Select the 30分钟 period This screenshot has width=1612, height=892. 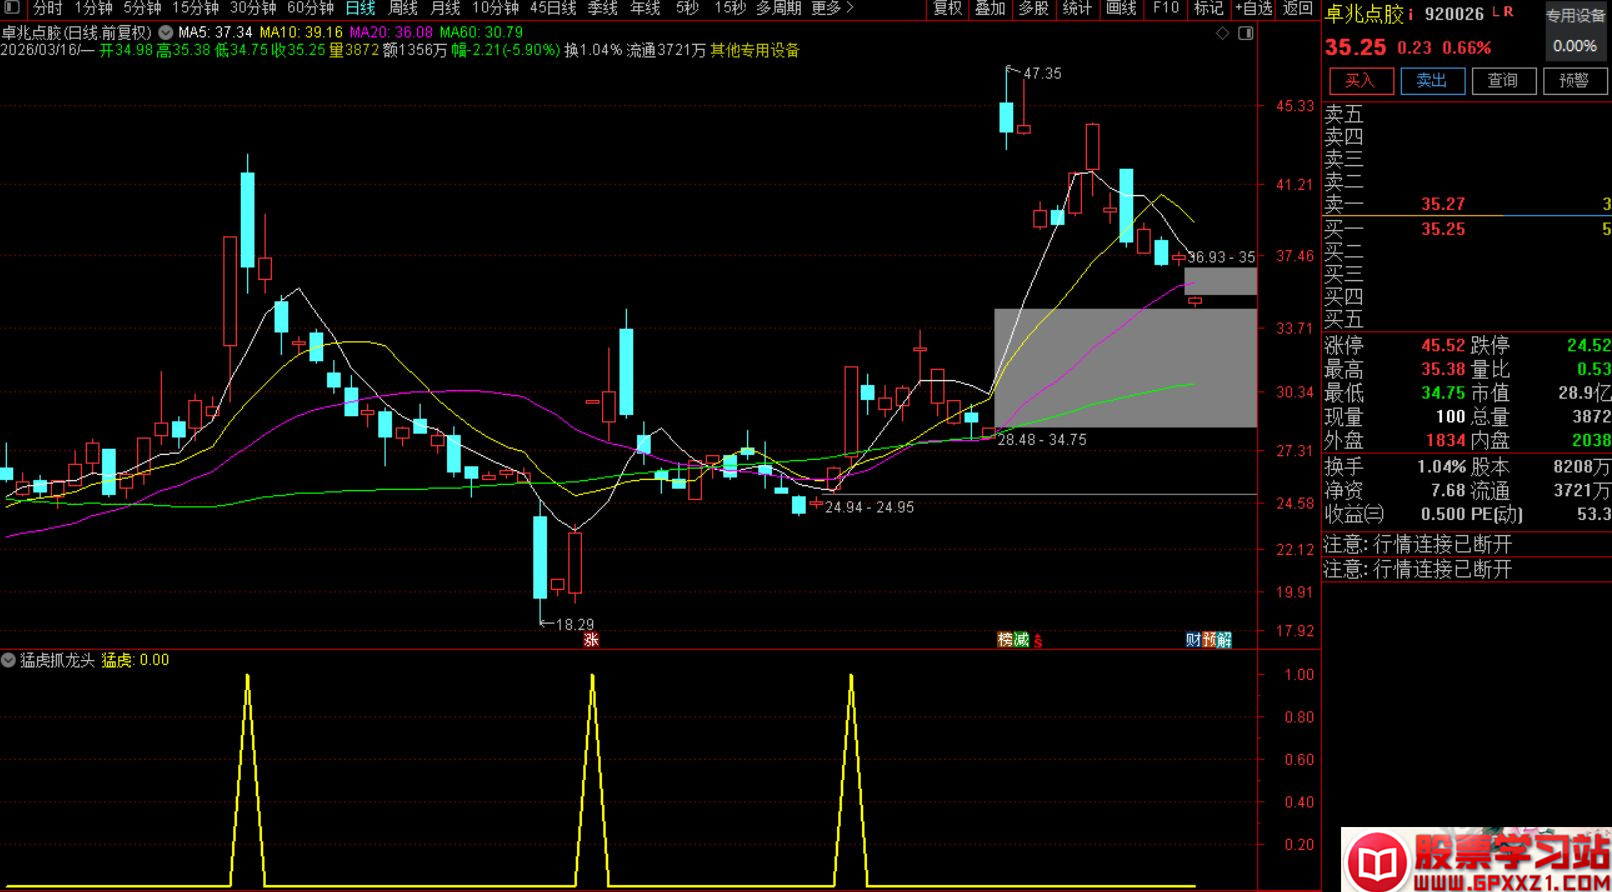coord(253,8)
